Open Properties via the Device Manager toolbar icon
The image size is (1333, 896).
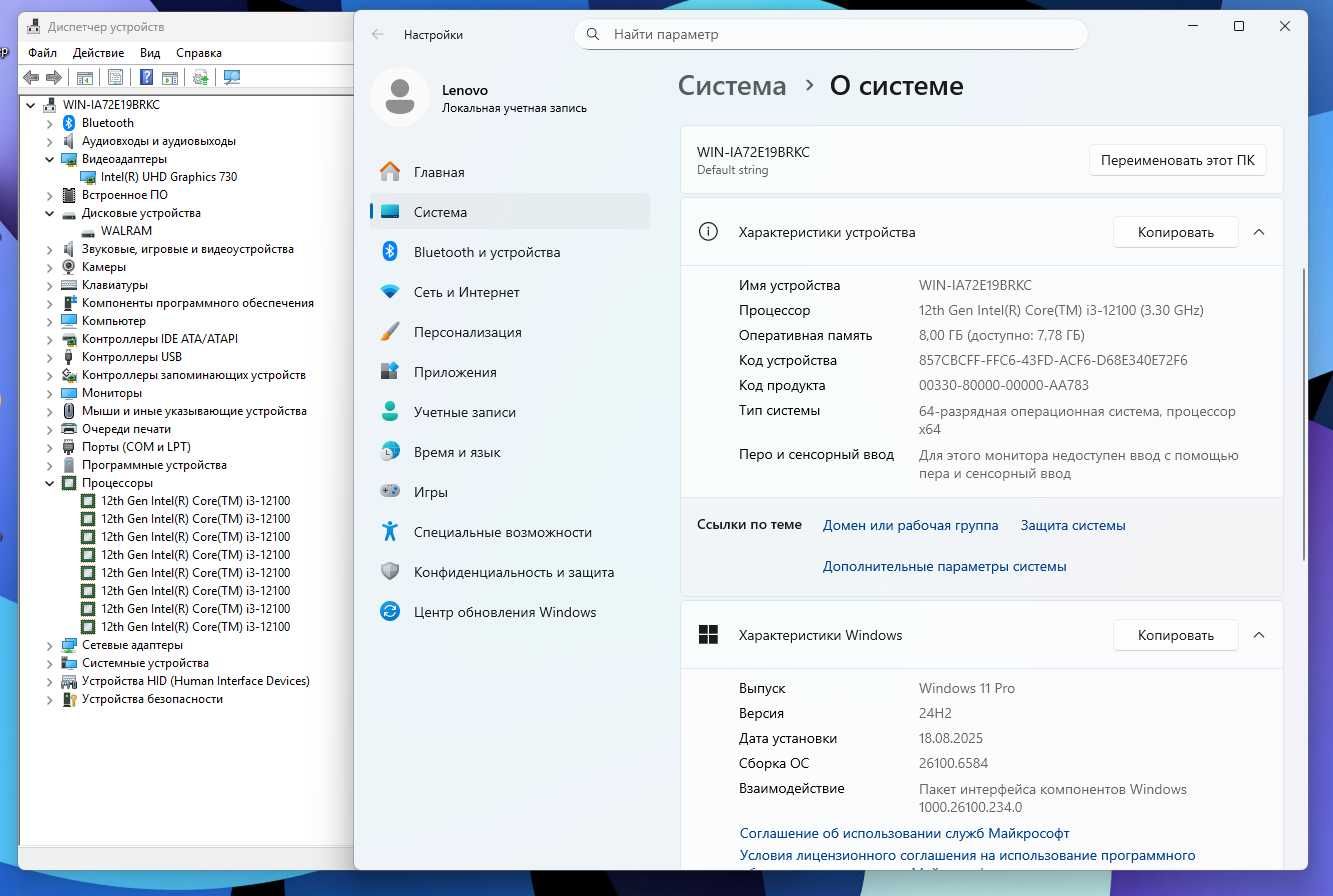(x=116, y=77)
